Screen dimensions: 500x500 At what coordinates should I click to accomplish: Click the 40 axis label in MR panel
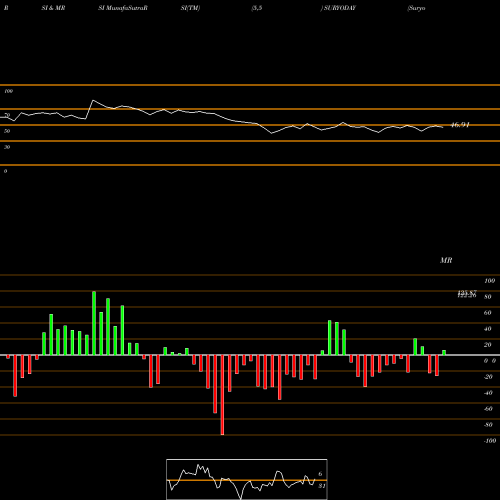(x=488, y=329)
